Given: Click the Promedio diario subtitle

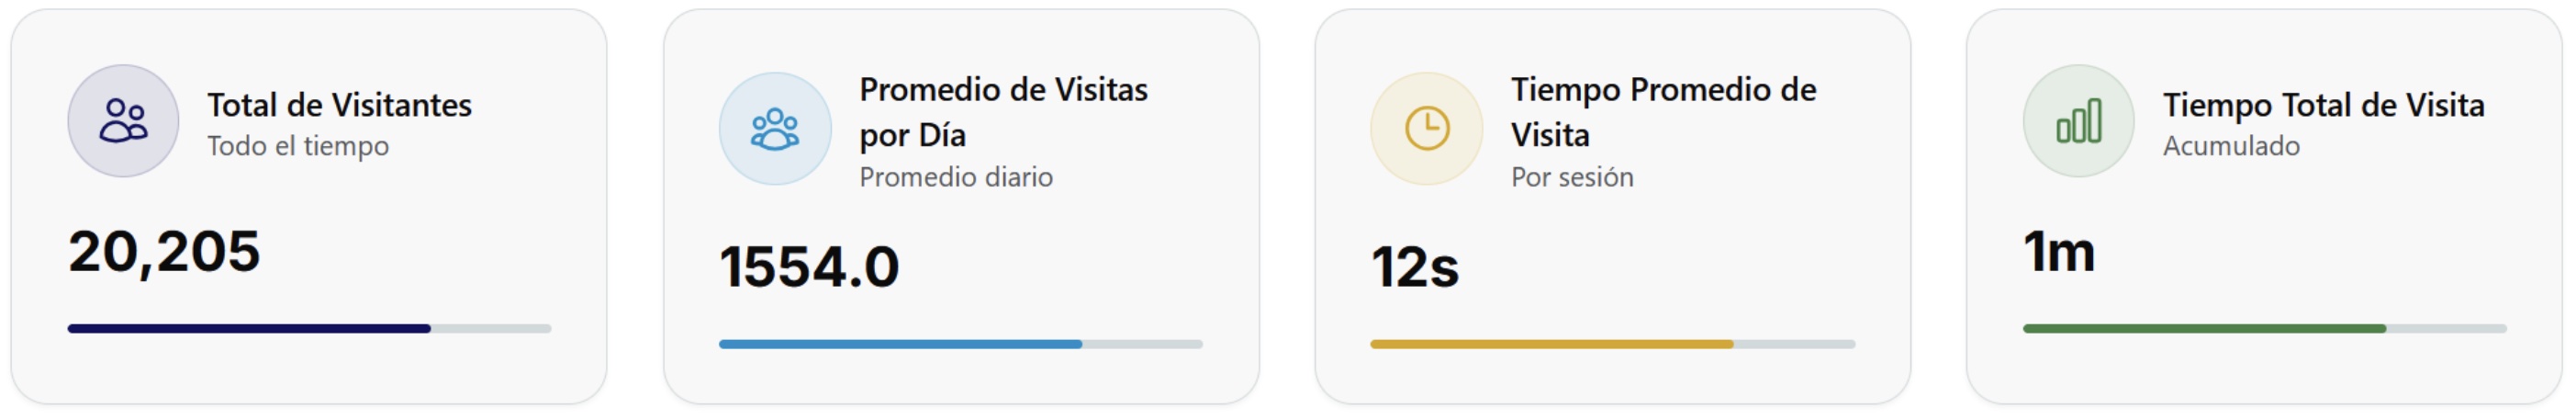Looking at the screenshot, I should point(956,177).
